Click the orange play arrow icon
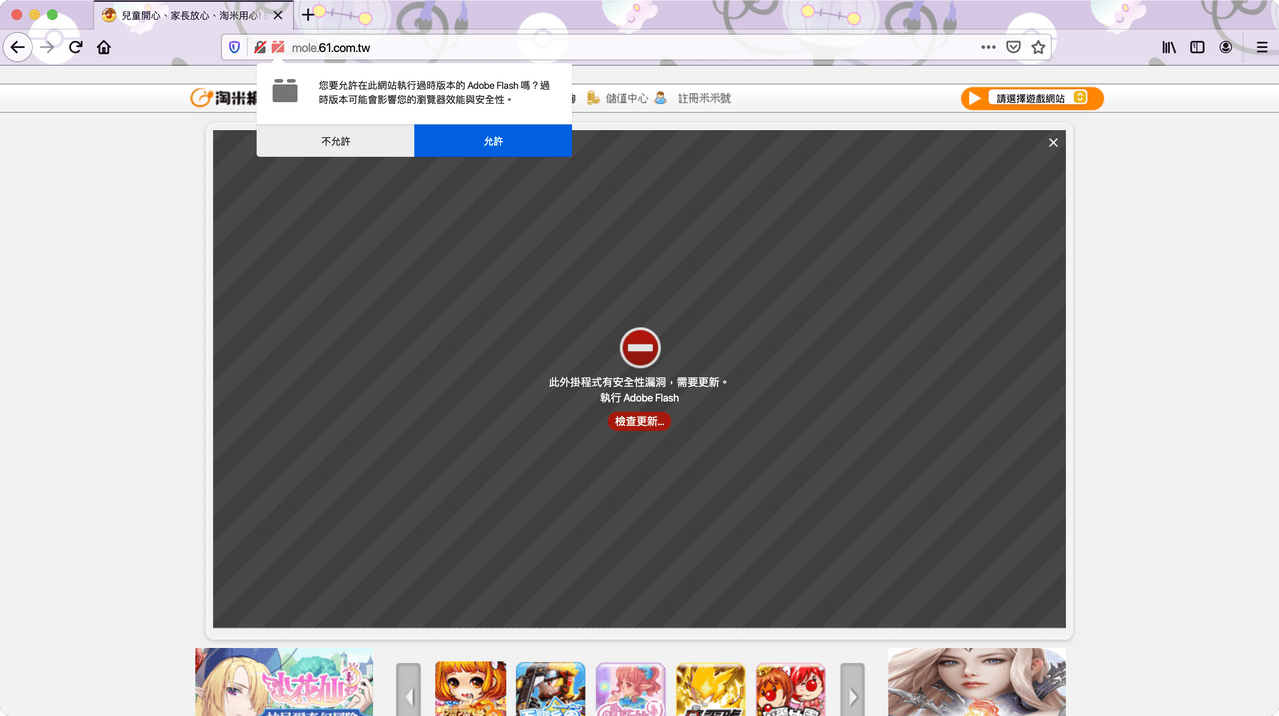The image size is (1279, 716). (x=975, y=98)
